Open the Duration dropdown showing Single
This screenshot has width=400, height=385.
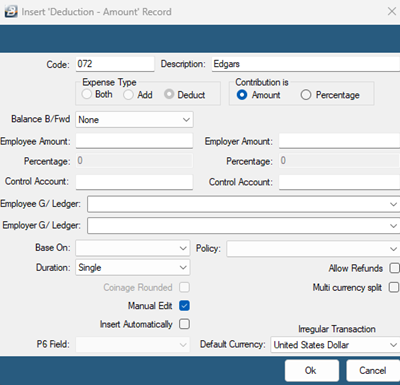(133, 268)
